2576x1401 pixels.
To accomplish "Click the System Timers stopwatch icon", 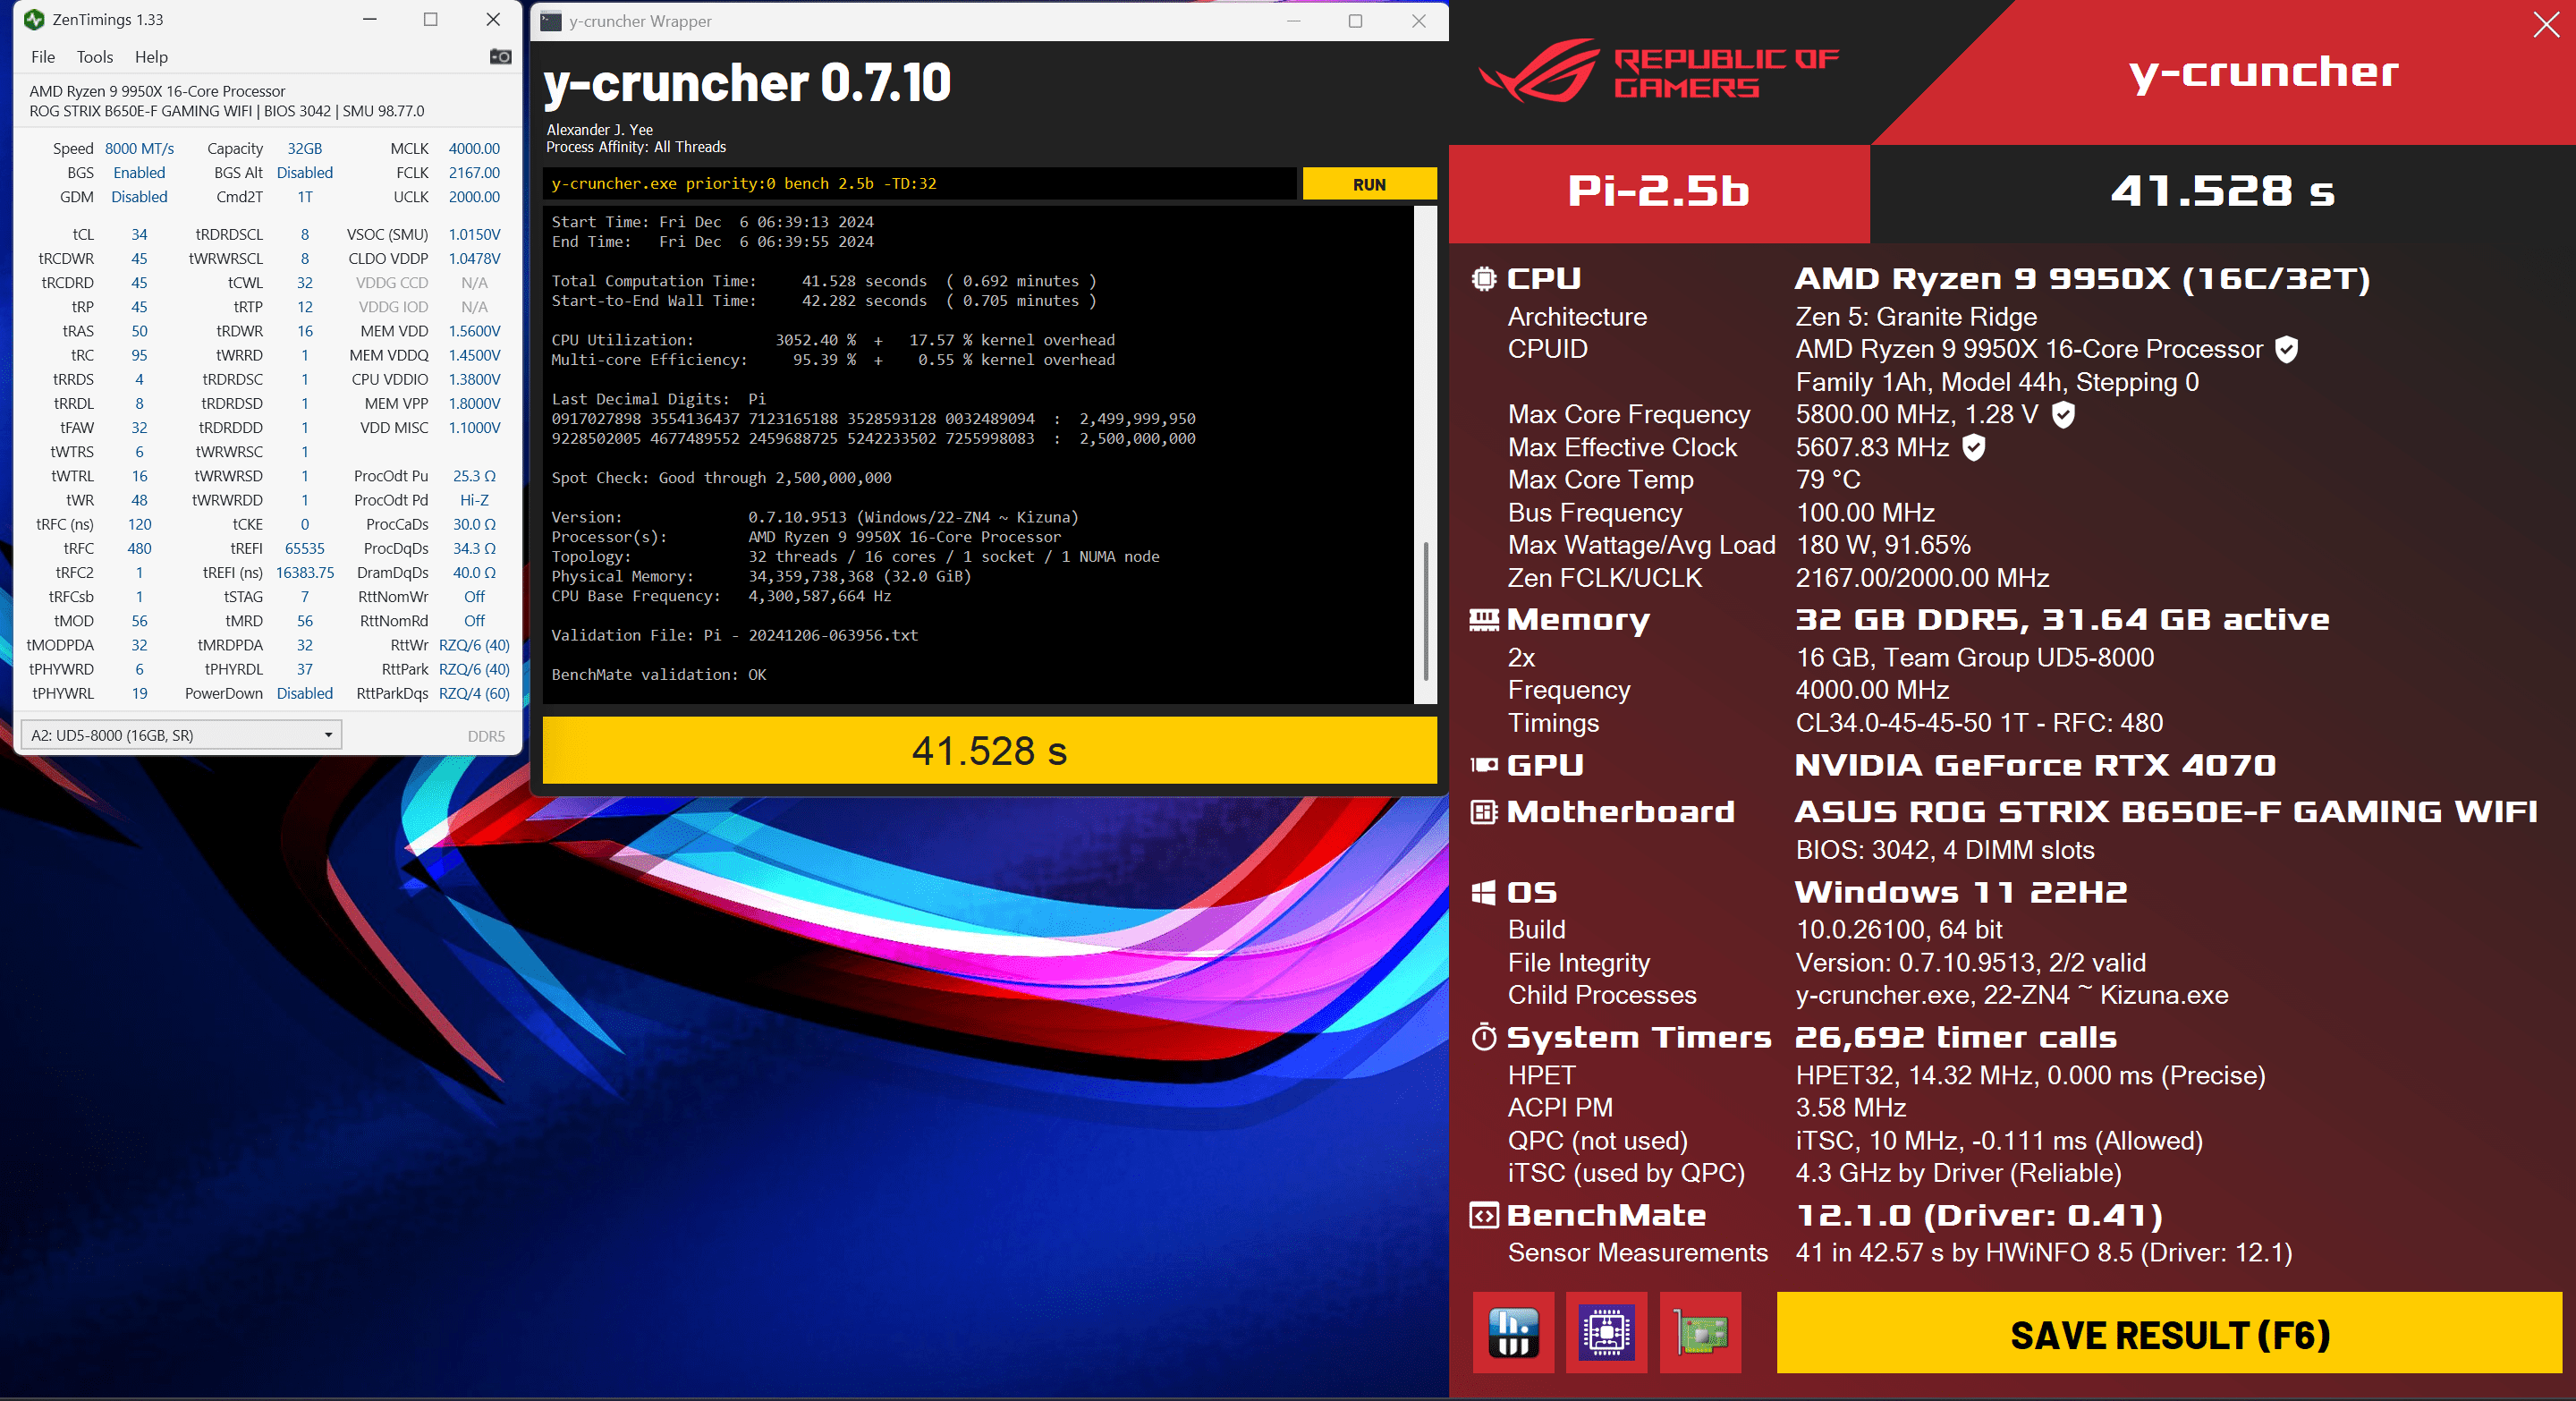I will pyautogui.click(x=1484, y=1037).
